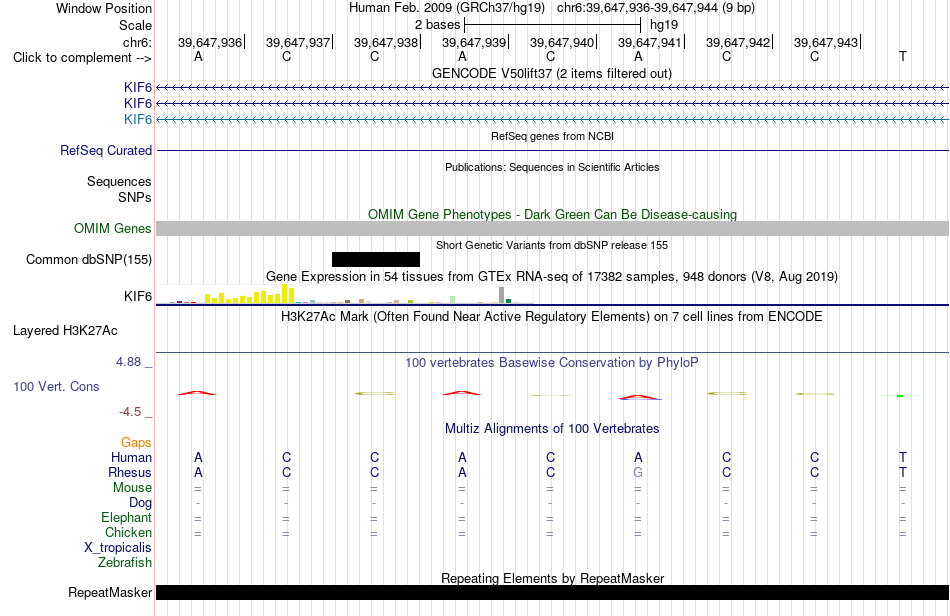Click the chr6:39,647,936-39,647,944 position text
Image resolution: width=950 pixels, height=616 pixels.
pyautogui.click(x=656, y=8)
